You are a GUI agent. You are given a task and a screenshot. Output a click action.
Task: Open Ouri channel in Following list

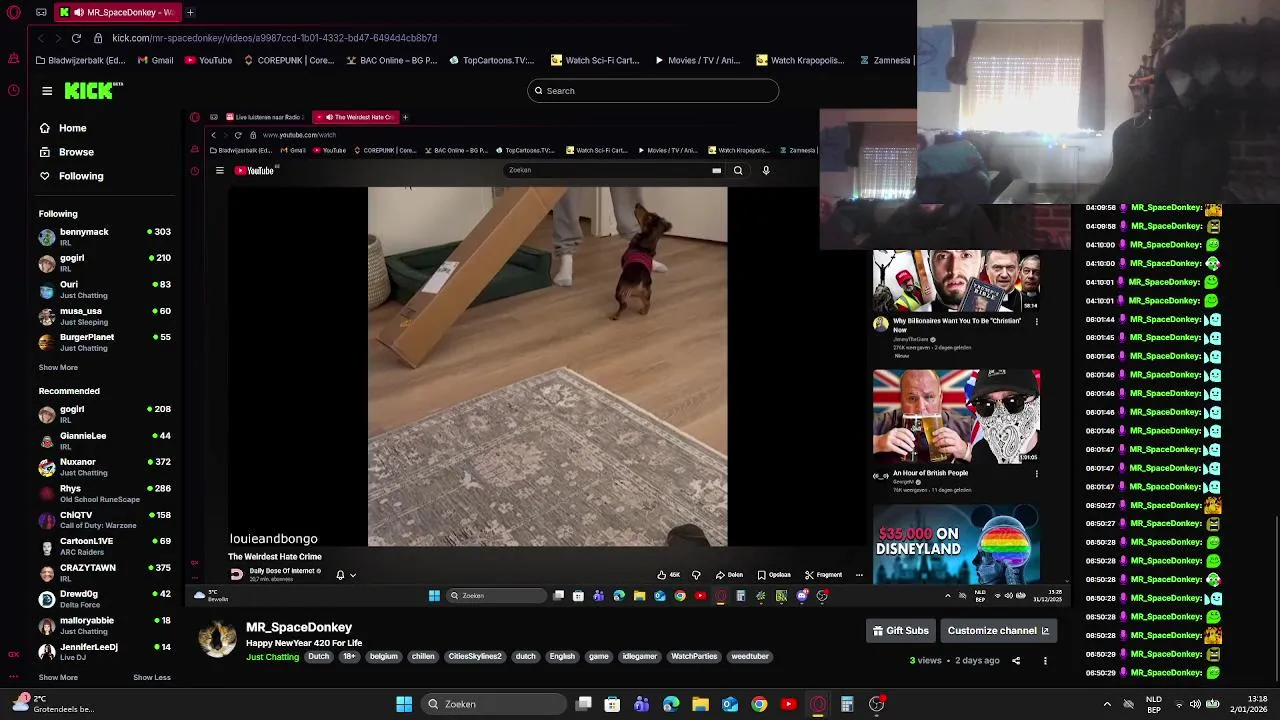click(105, 290)
